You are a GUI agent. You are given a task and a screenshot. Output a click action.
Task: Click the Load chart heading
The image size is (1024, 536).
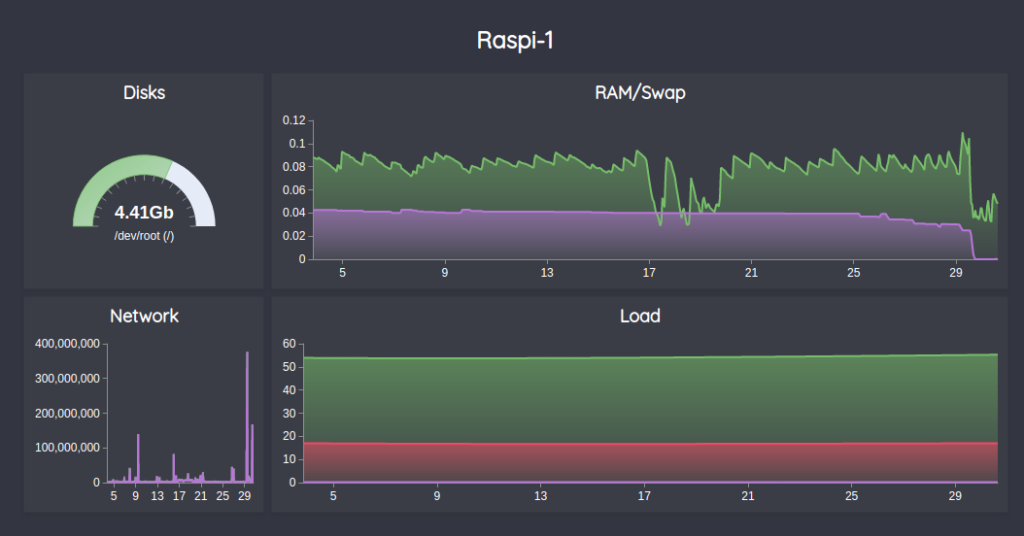[639, 316]
